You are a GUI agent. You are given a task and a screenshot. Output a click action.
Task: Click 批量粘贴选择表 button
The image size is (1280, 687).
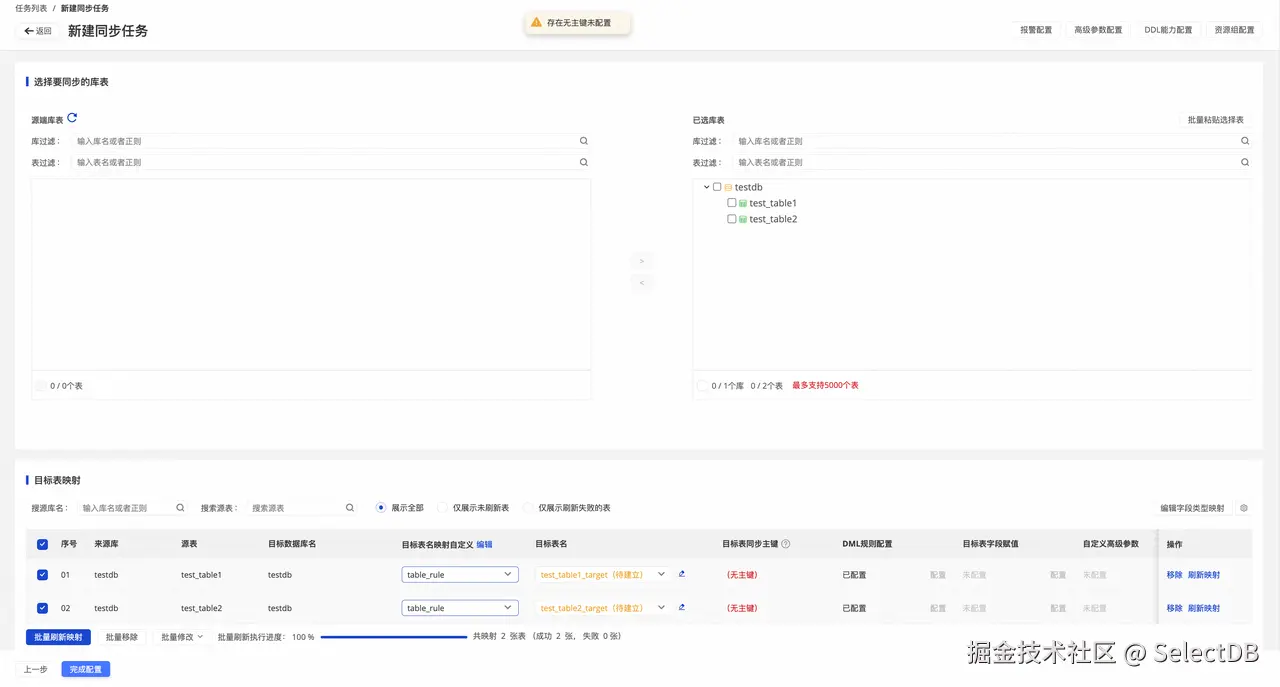[1215, 120]
